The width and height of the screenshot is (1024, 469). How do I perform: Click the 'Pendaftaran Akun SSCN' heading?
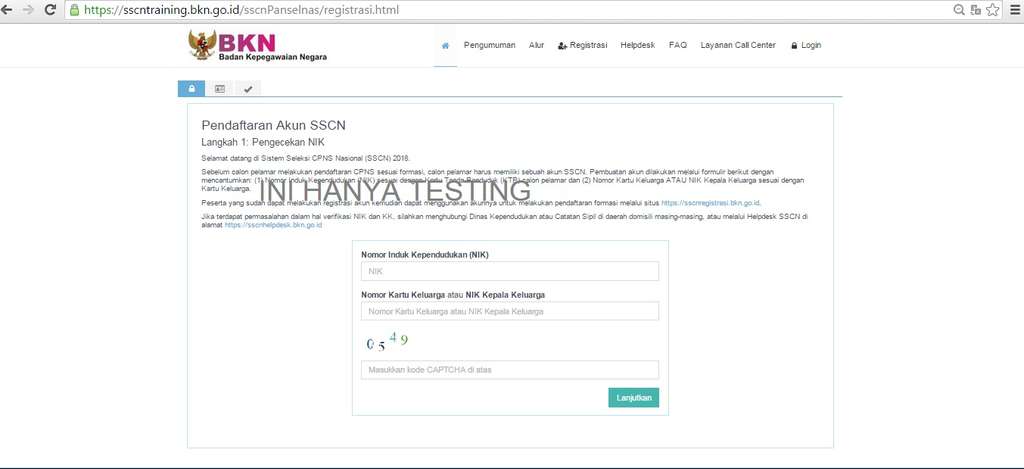[274, 125]
